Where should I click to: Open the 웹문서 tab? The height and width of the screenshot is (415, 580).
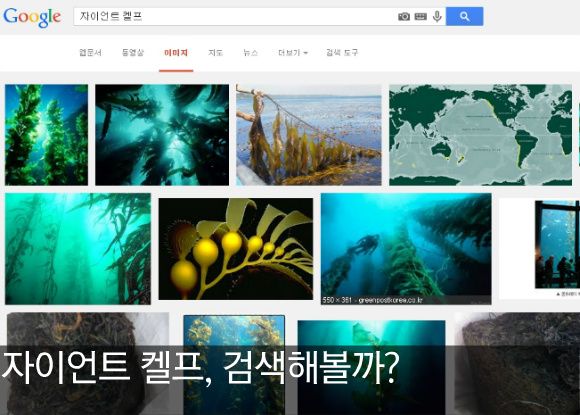coord(91,53)
